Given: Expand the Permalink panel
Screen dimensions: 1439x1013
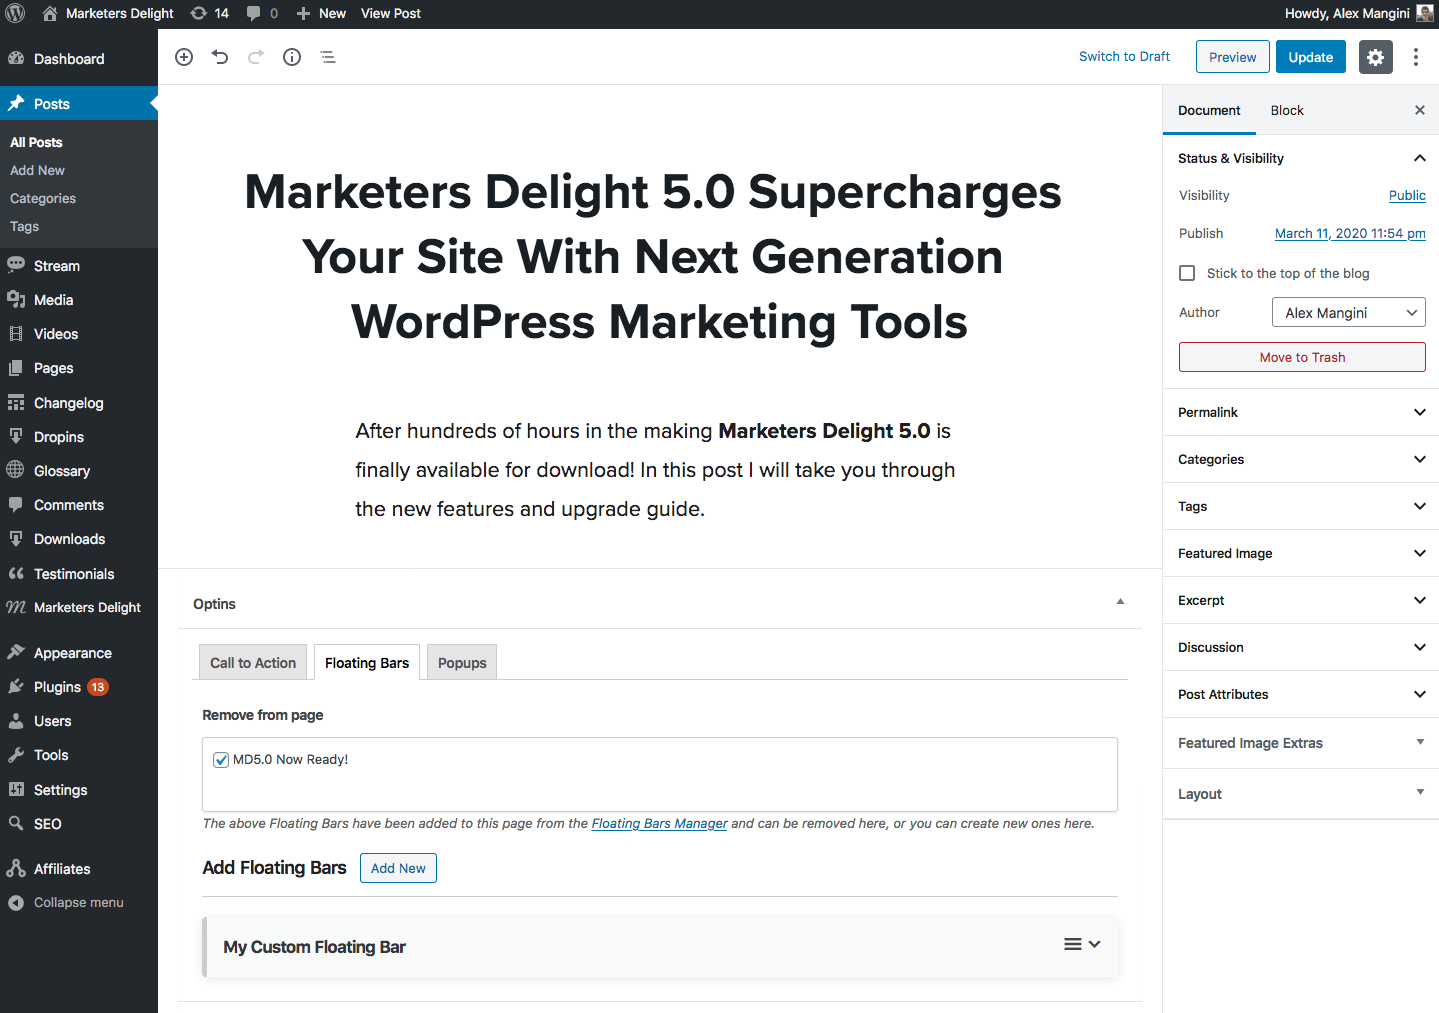Looking at the screenshot, I should (x=1301, y=412).
